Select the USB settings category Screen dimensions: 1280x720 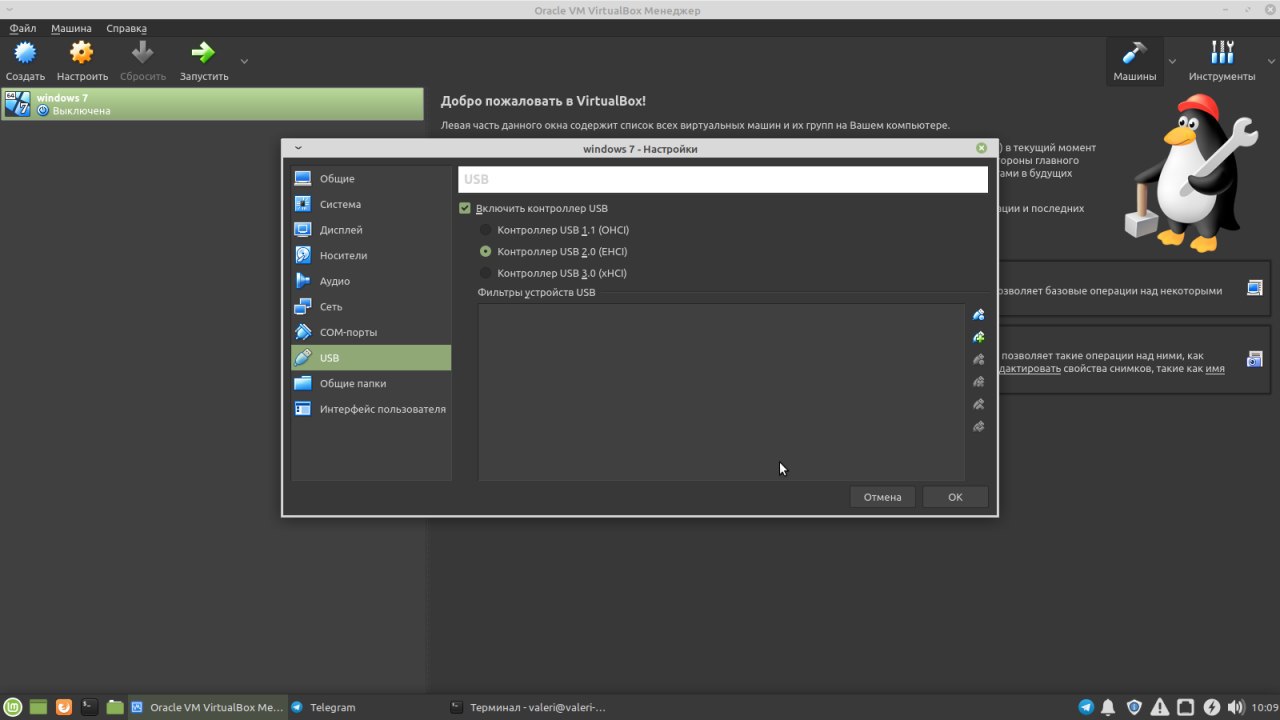click(371, 358)
